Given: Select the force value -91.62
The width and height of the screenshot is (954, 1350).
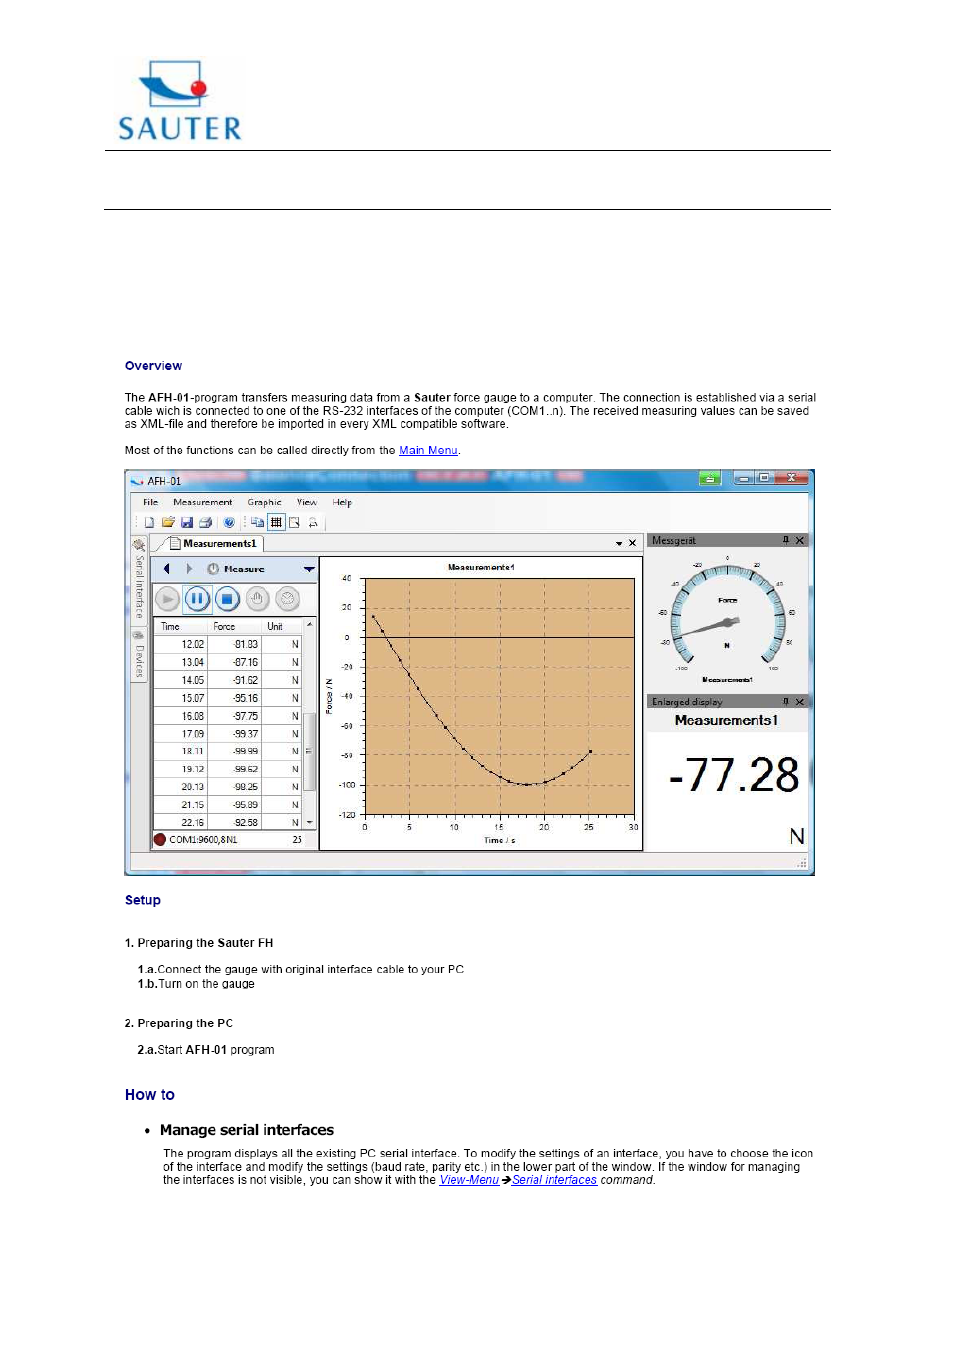Looking at the screenshot, I should [235, 680].
